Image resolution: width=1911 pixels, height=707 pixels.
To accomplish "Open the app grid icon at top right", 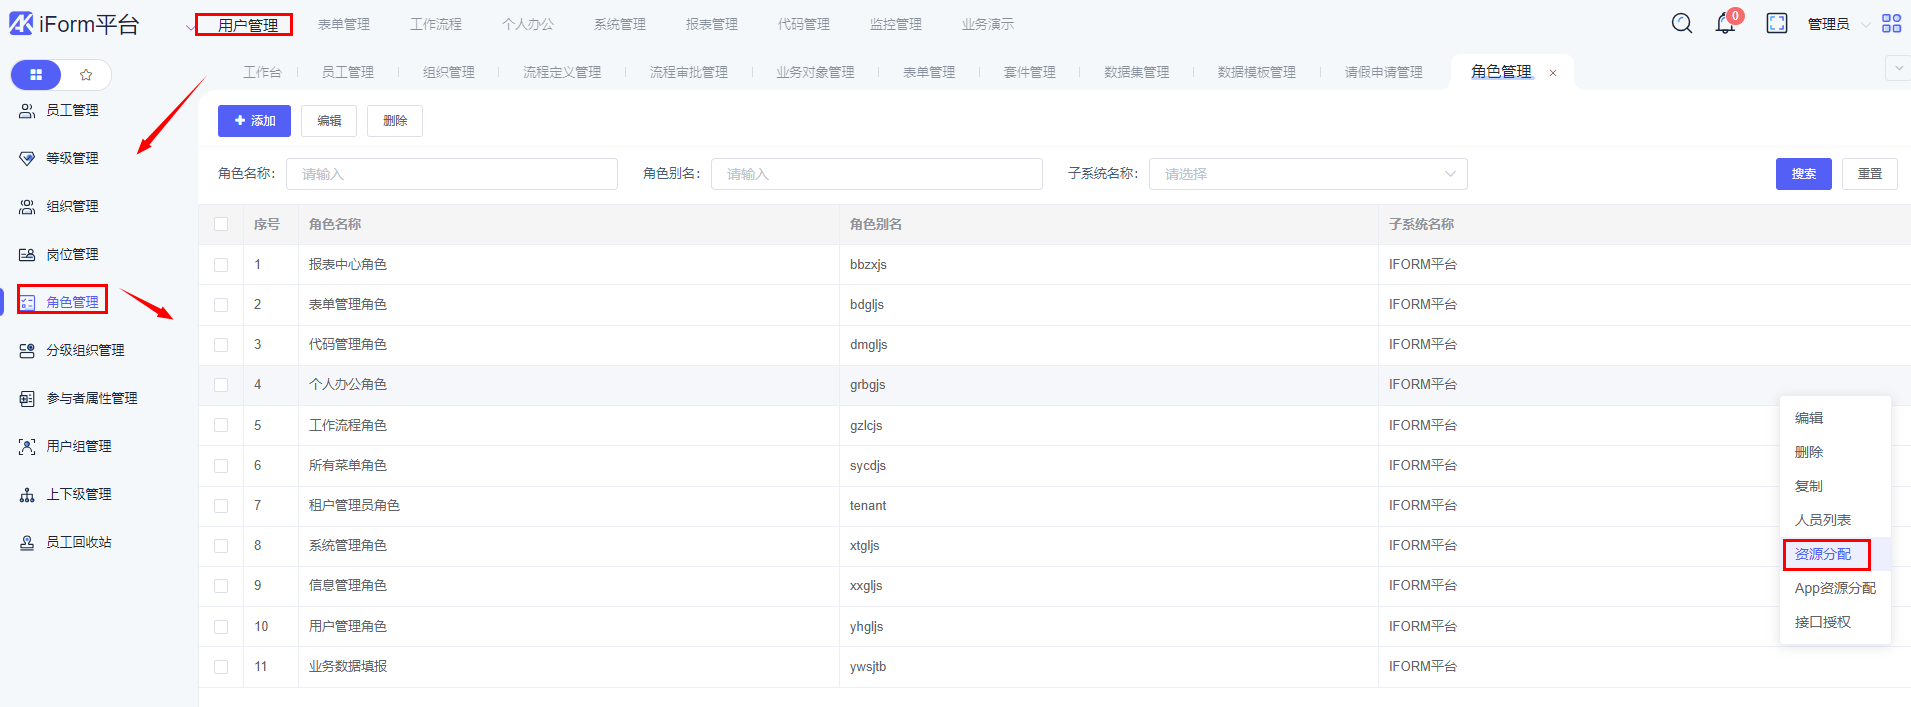I will (x=1891, y=23).
